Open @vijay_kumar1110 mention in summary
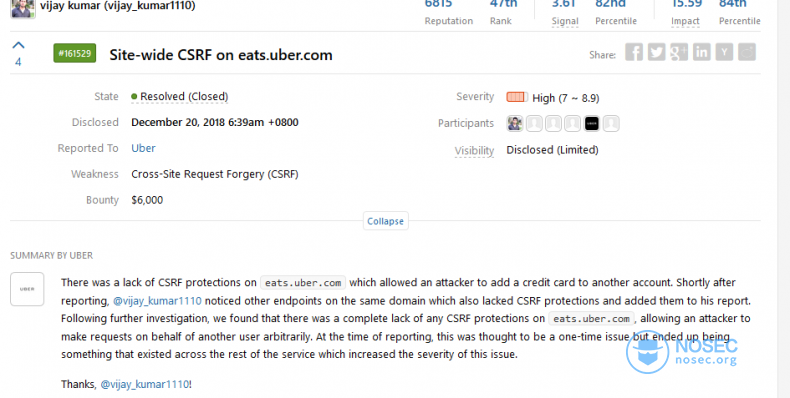The width and height of the screenshot is (790, 398). coord(157,301)
